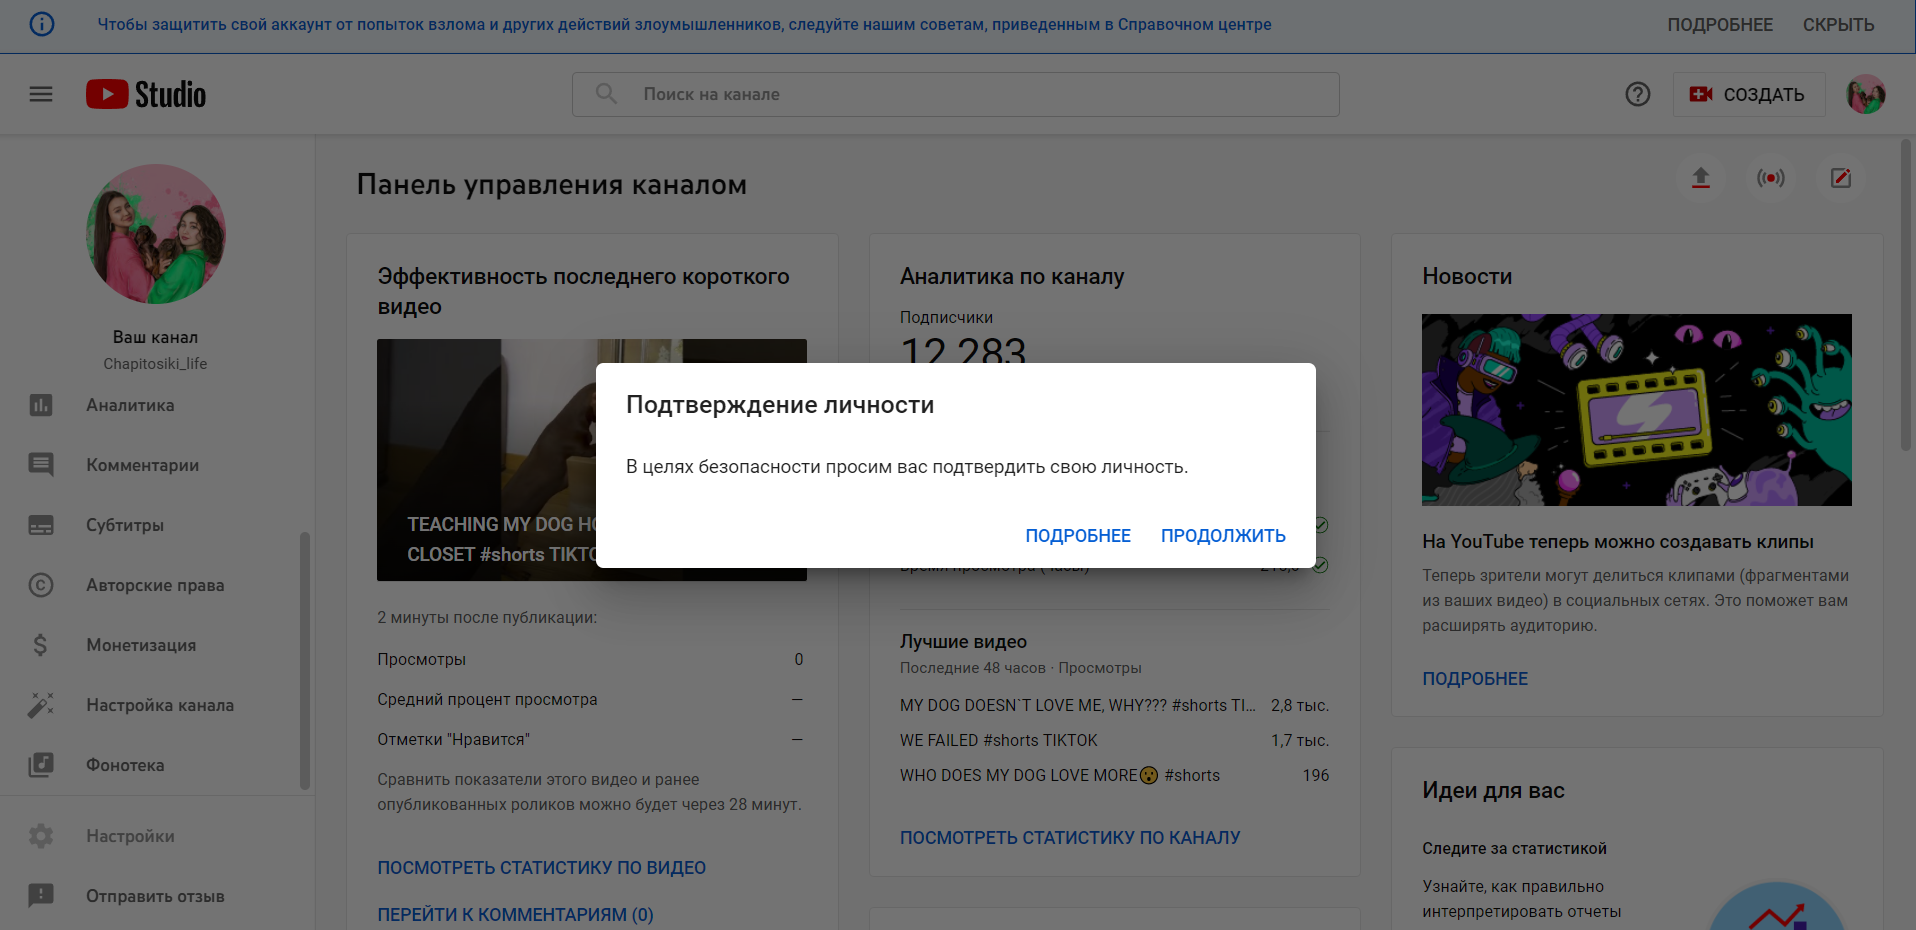The height and width of the screenshot is (930, 1916).
Task: Click the Средний процент просмотра row
Action: (x=590, y=700)
